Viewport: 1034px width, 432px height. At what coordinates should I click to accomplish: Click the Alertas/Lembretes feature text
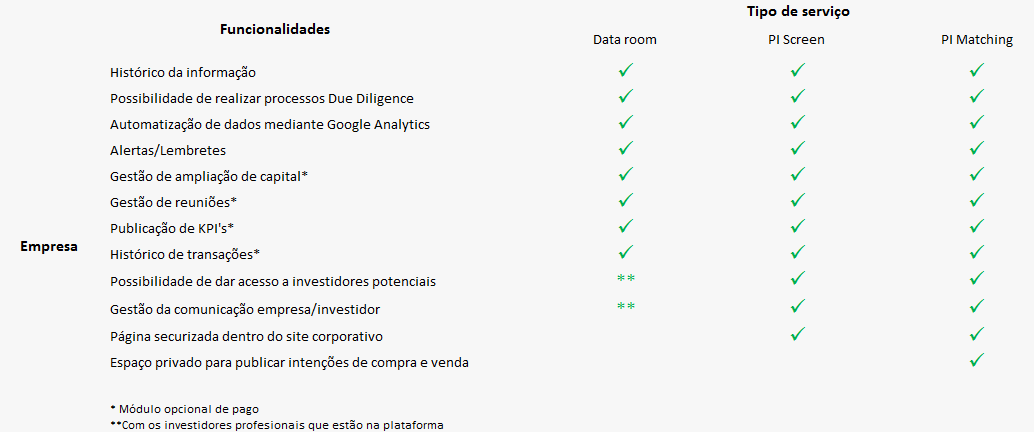[x=168, y=150]
